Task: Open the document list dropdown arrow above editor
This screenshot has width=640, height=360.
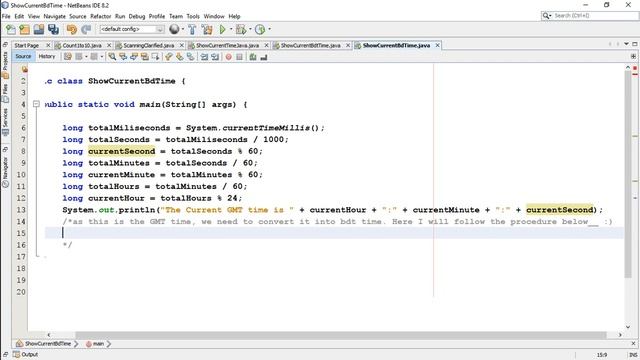Action: (x=626, y=44)
